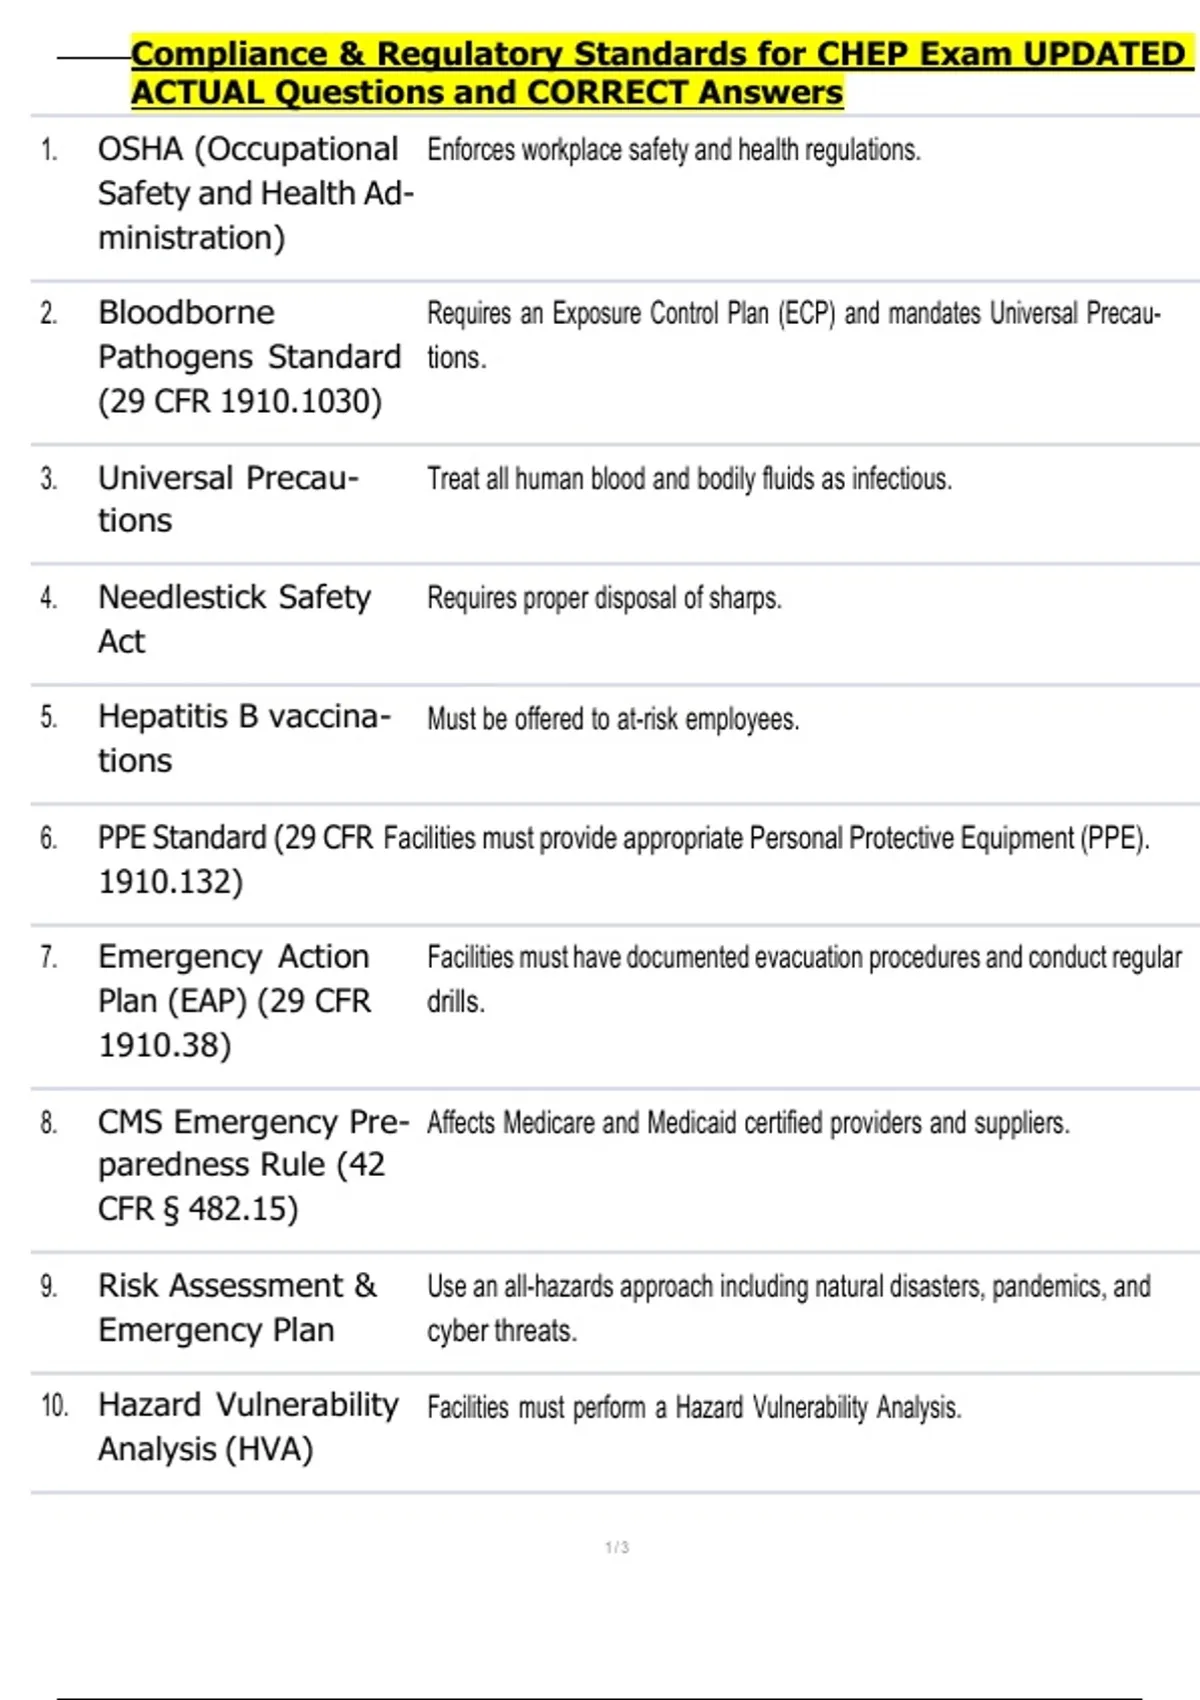
Task: Select the Bloodborne Pathogens Standard term
Action: [x=248, y=357]
